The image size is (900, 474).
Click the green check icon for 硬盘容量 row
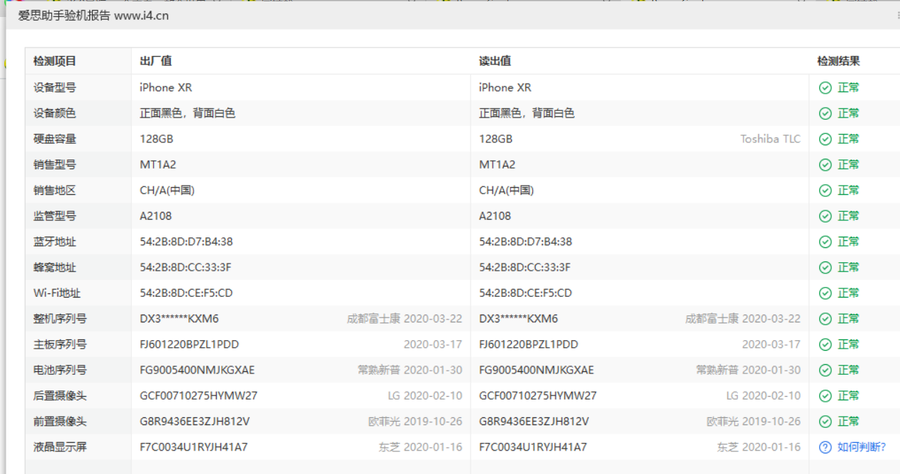tap(825, 139)
